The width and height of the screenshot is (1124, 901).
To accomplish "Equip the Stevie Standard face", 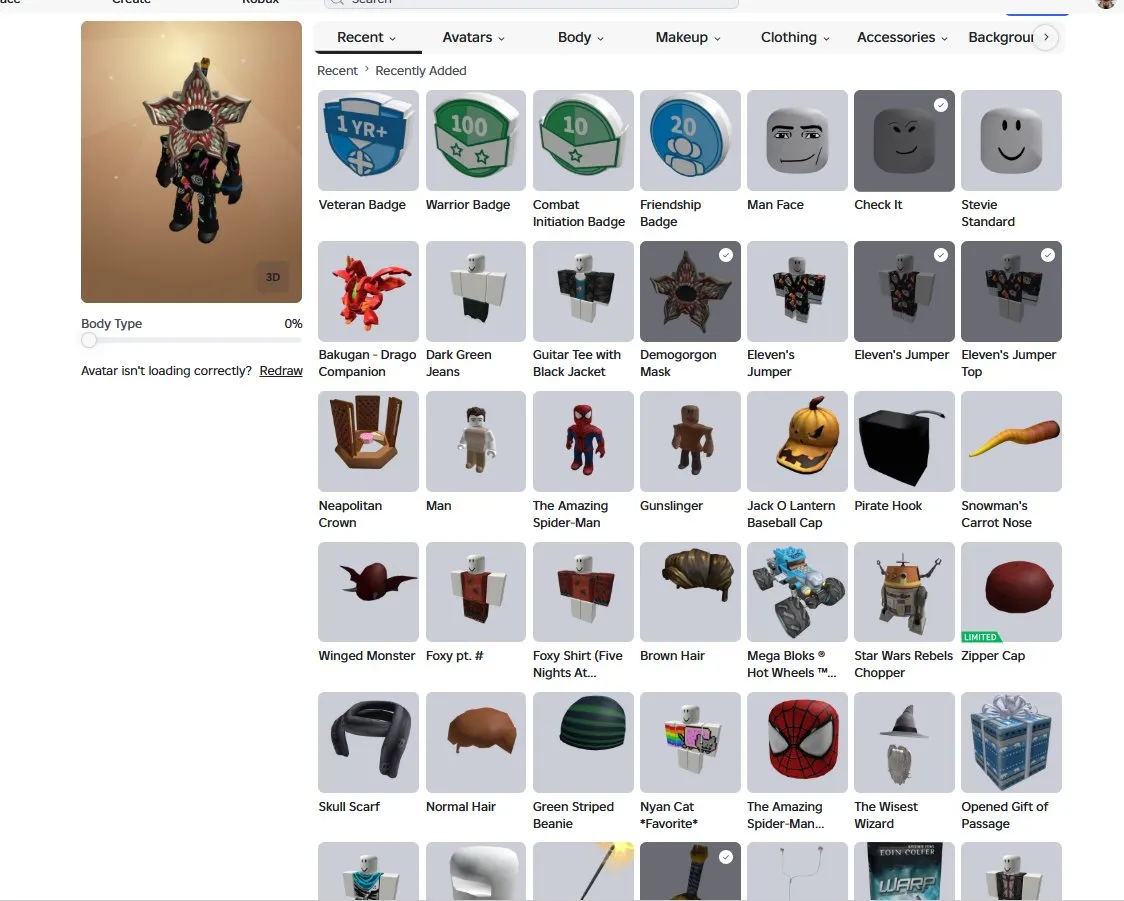I will [x=1011, y=140].
